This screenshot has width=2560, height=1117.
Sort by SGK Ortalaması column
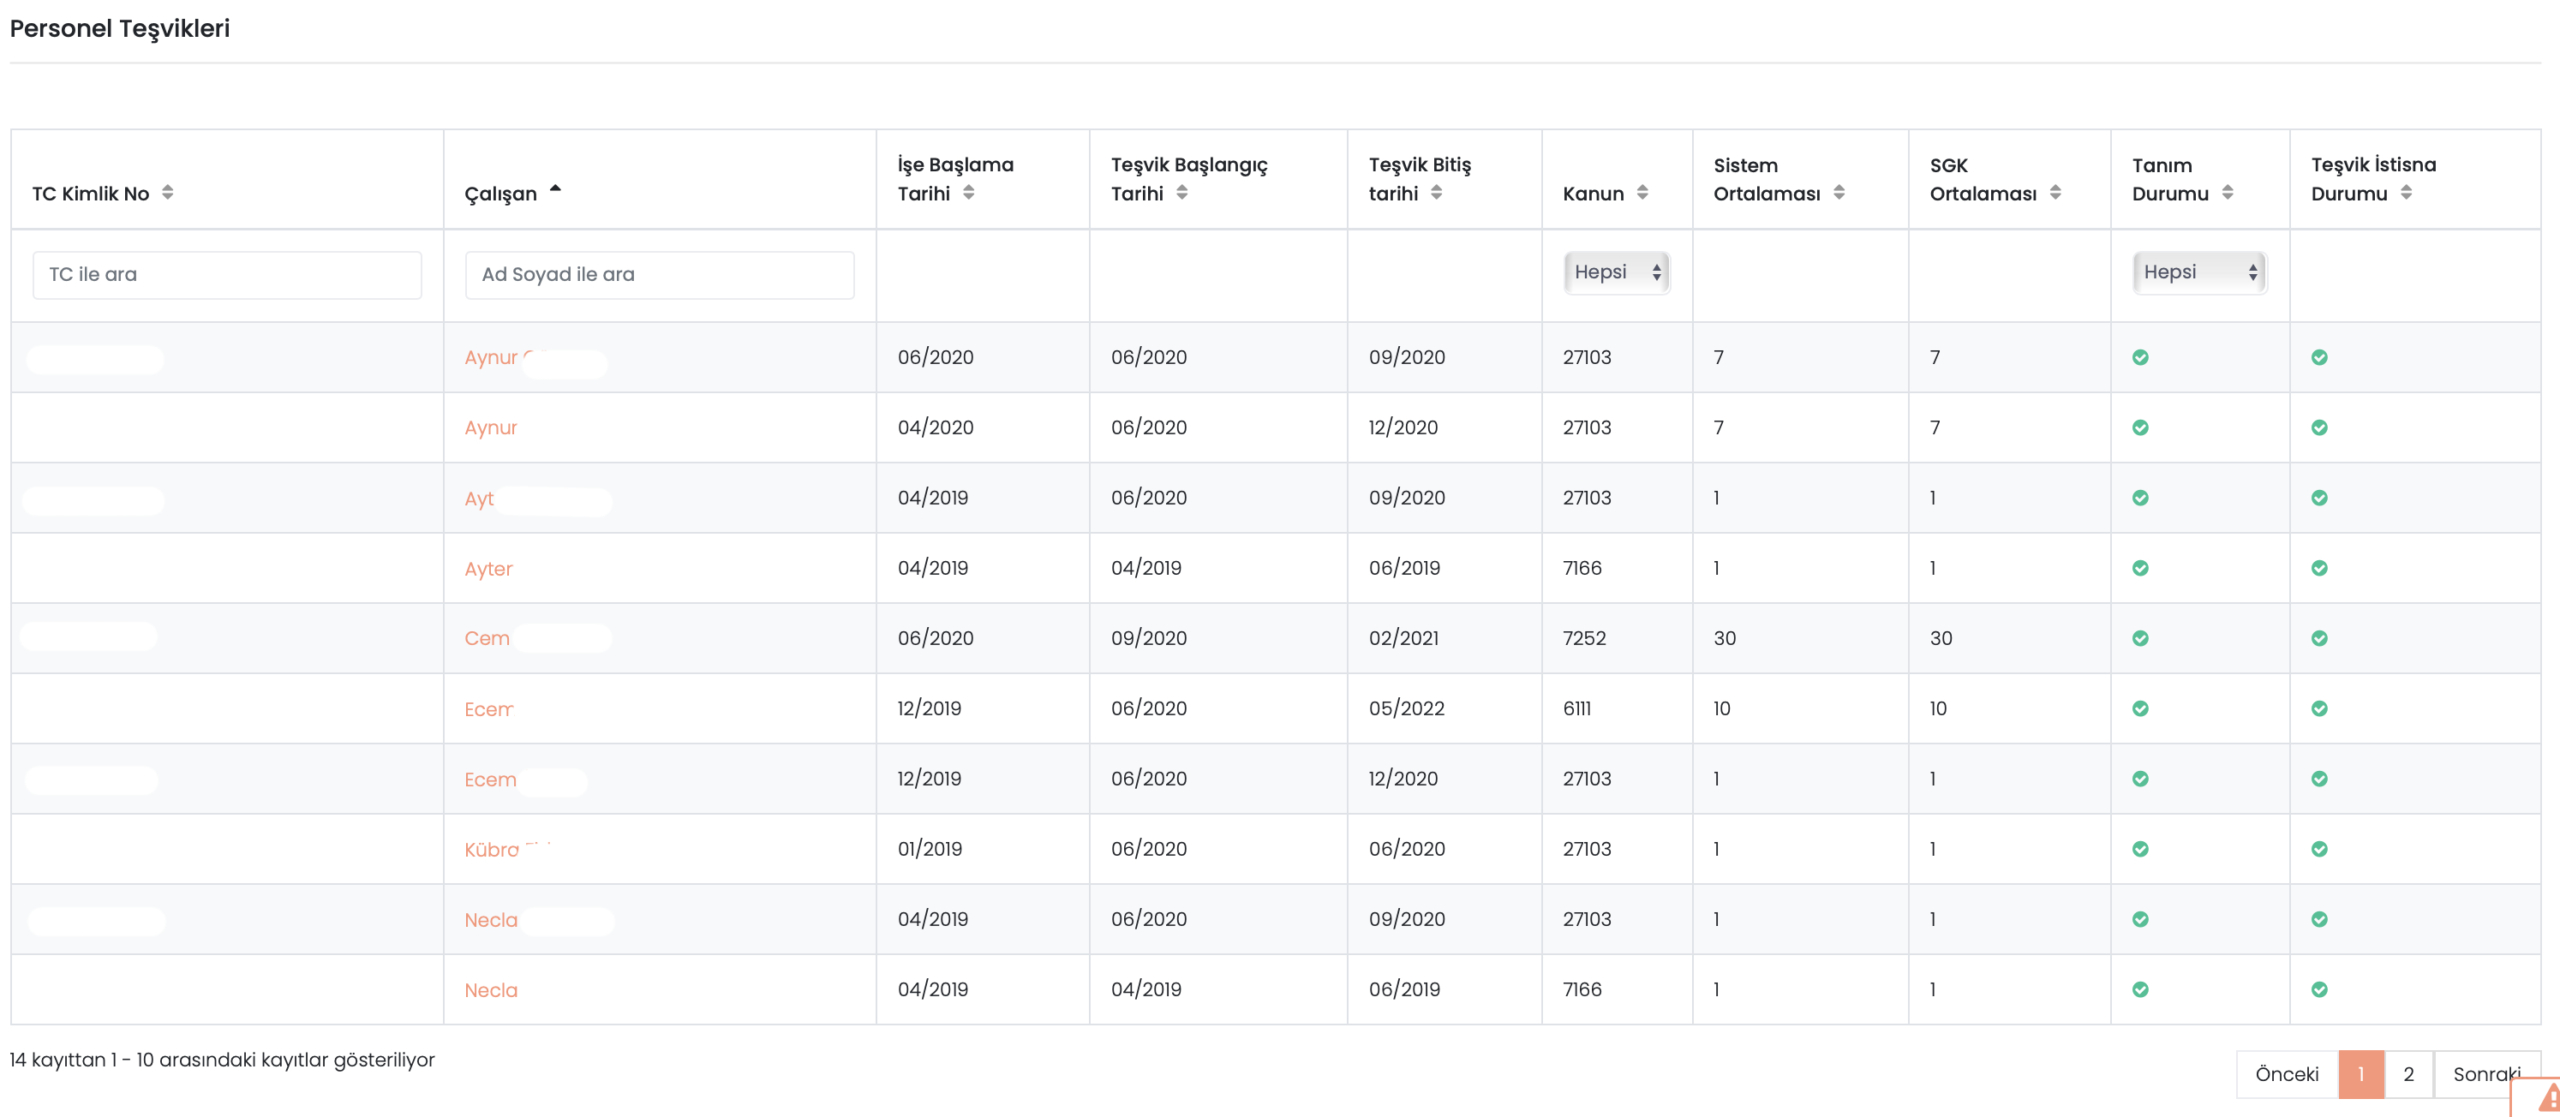(x=2055, y=192)
